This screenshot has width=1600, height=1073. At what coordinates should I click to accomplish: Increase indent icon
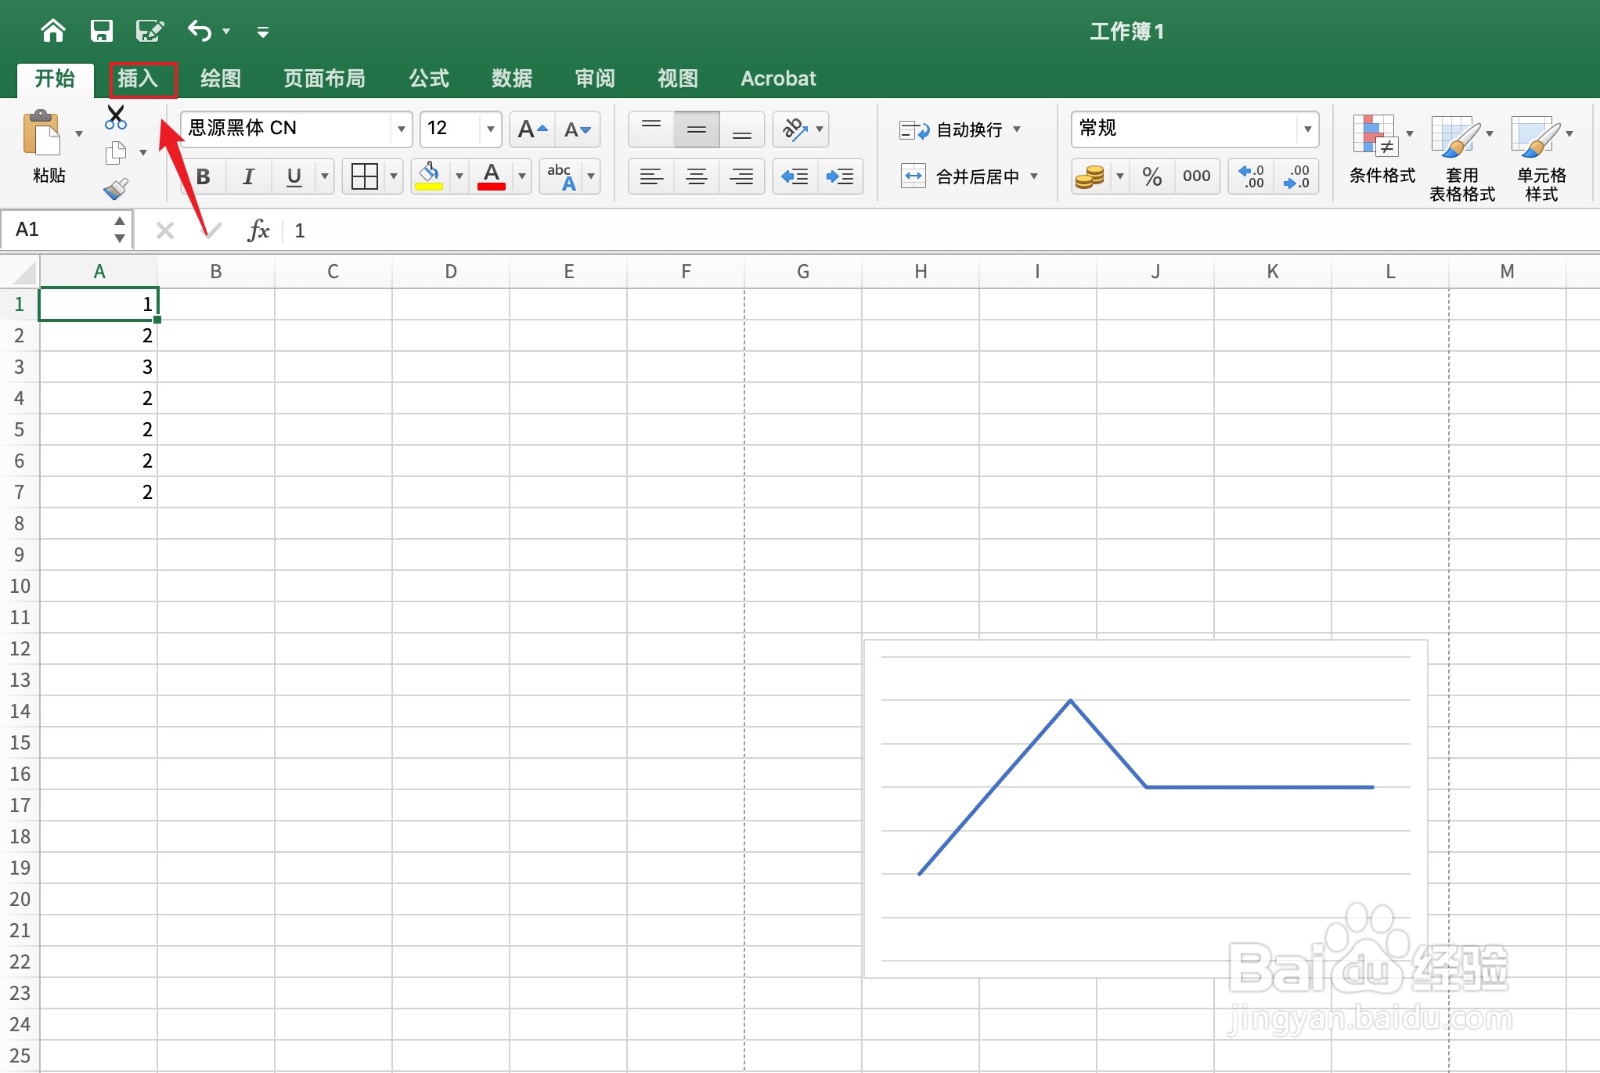[x=840, y=177]
